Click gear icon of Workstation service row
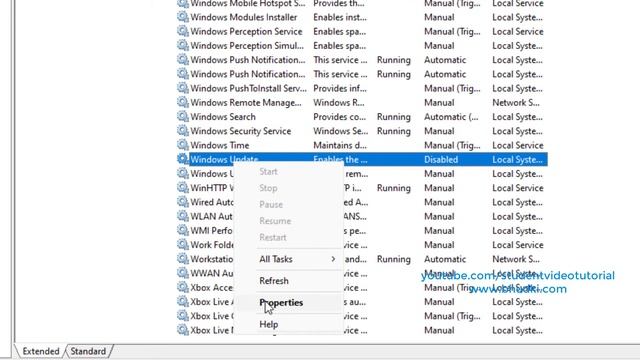Image resolution: width=640 pixels, height=360 pixels. click(182, 259)
